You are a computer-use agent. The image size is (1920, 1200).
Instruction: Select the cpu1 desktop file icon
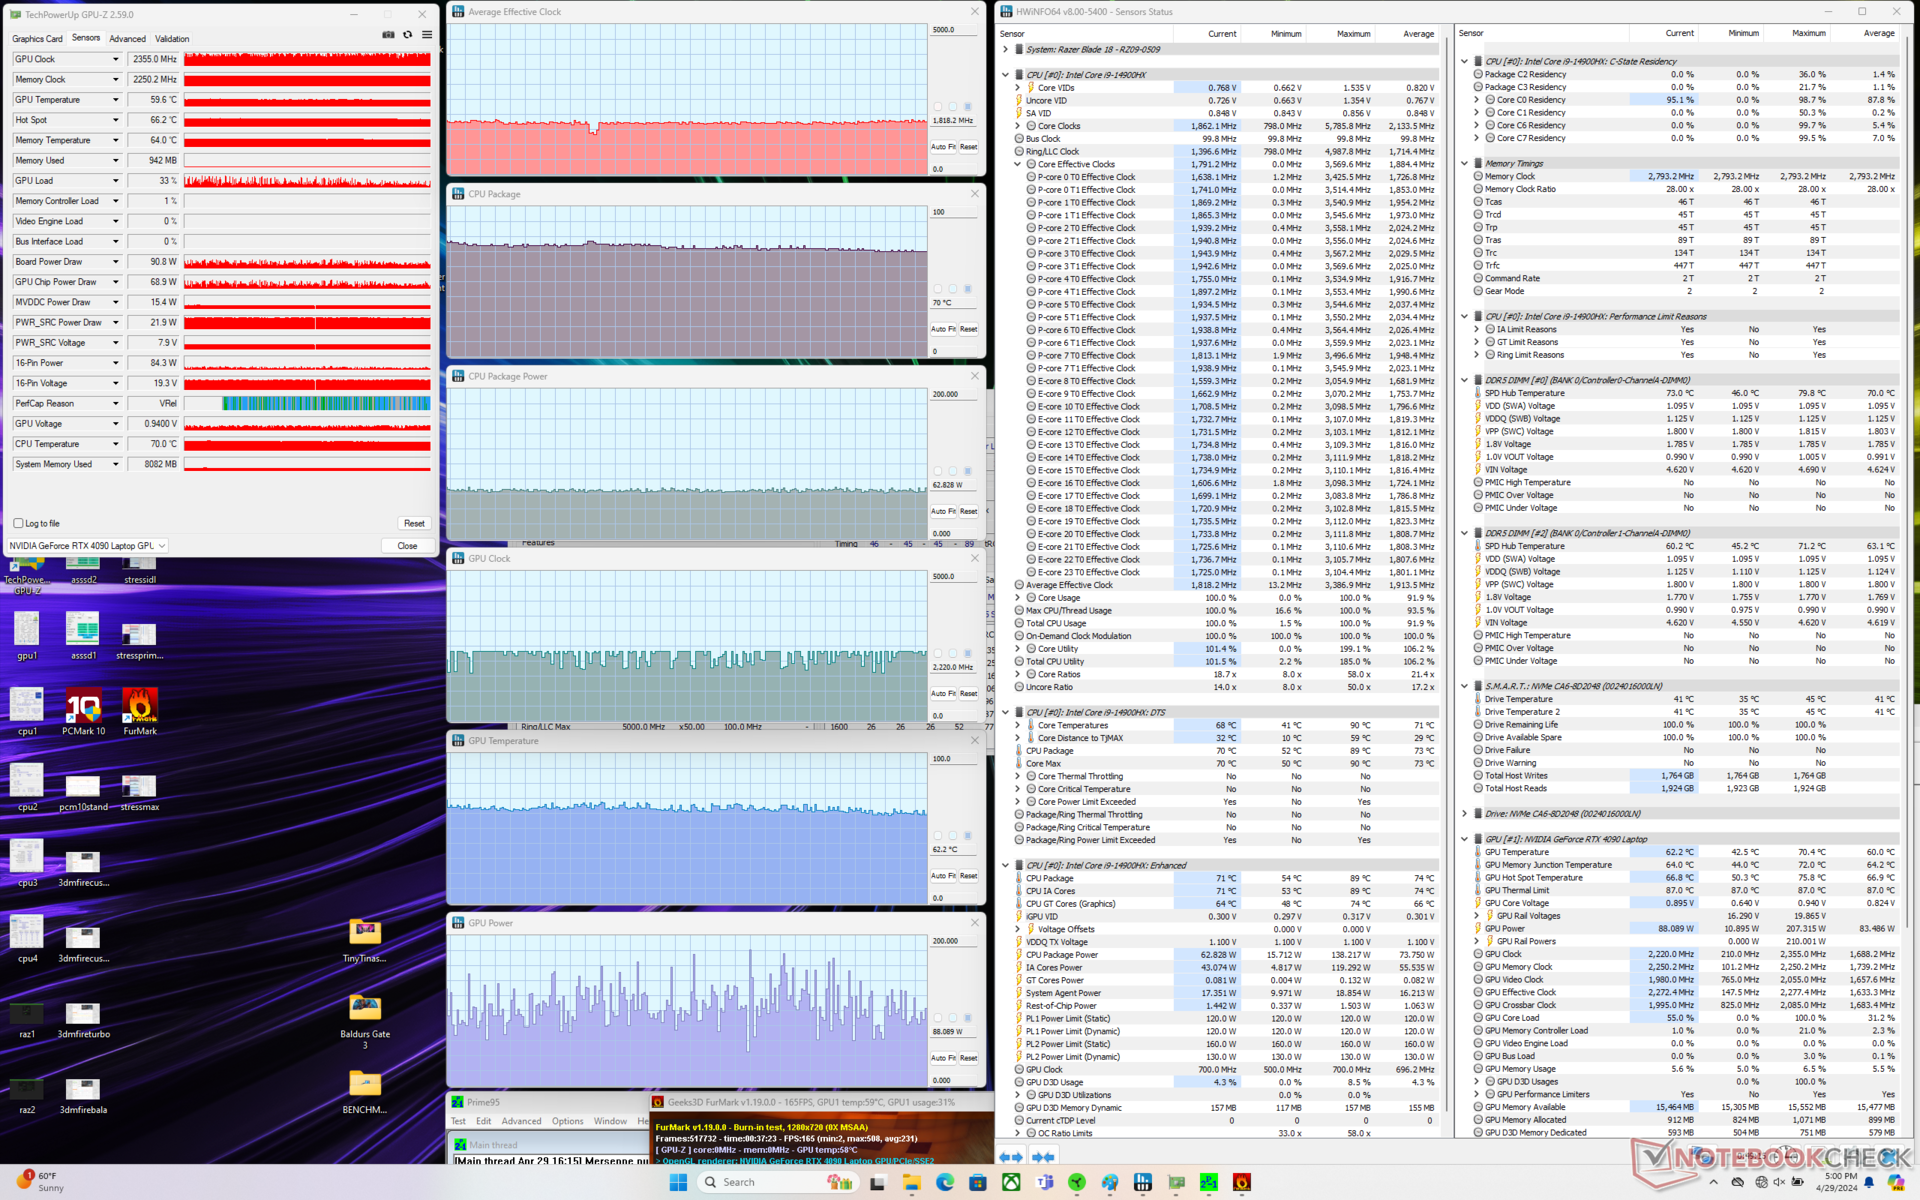tap(27, 712)
